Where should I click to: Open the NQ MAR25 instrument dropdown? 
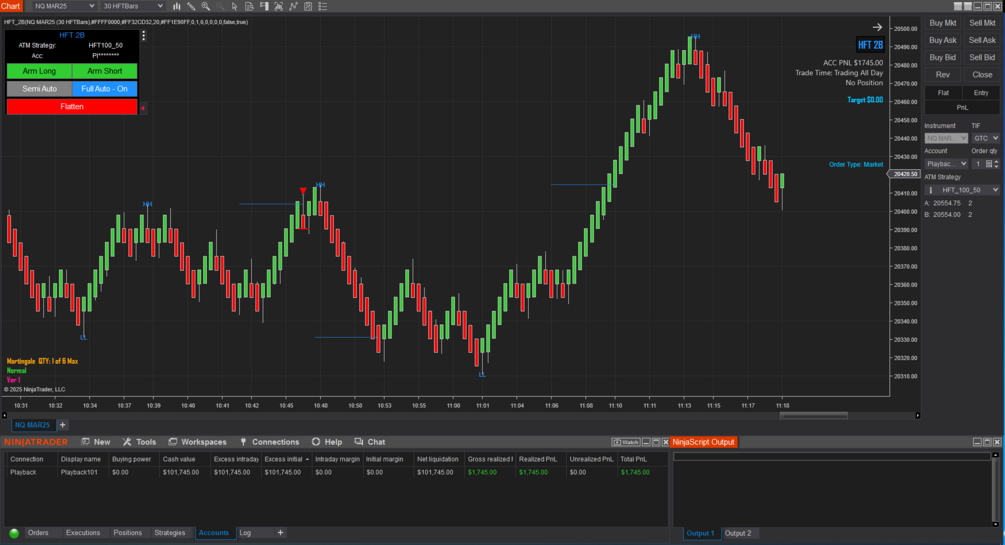[x=64, y=6]
